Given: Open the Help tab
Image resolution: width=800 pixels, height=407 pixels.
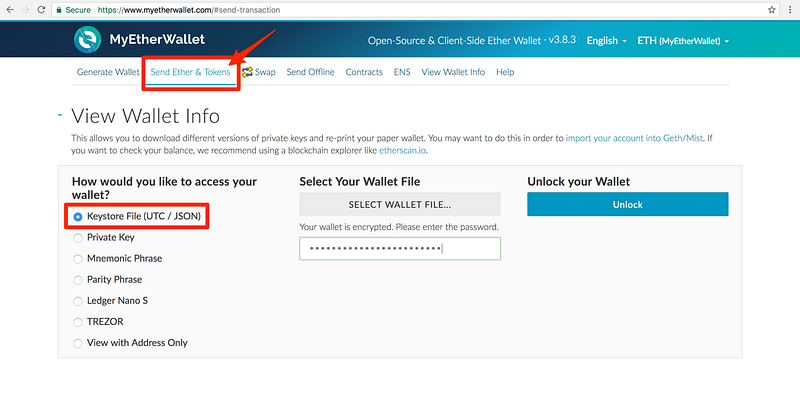Looking at the screenshot, I should (x=505, y=72).
